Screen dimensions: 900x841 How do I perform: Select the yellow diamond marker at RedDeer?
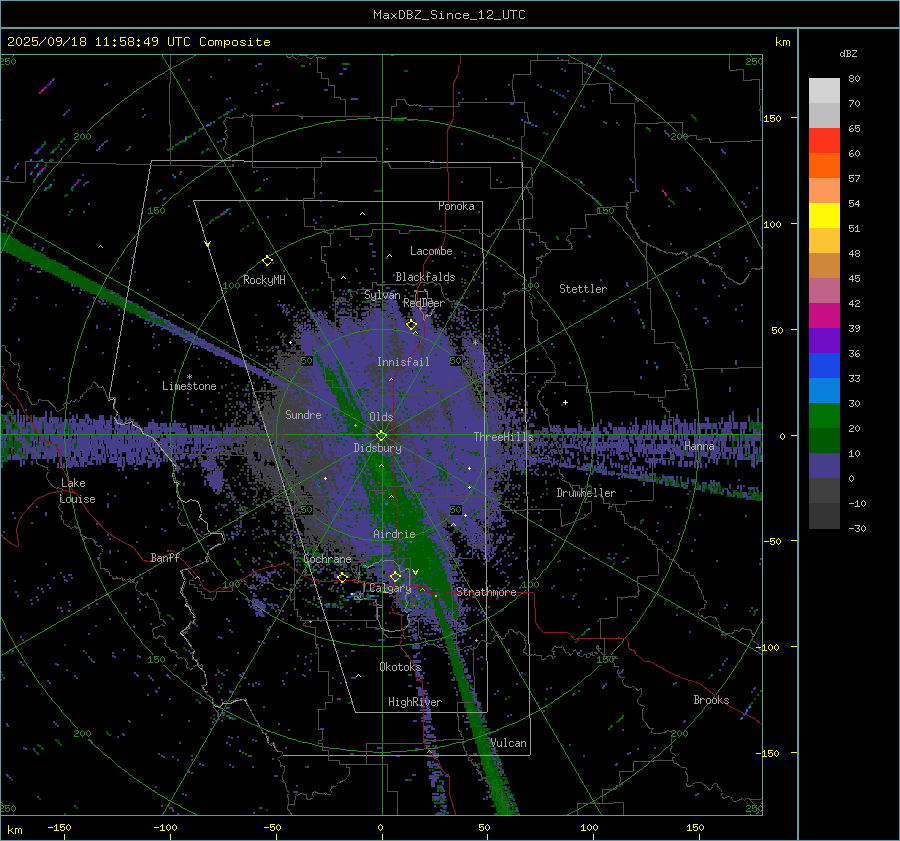point(411,325)
